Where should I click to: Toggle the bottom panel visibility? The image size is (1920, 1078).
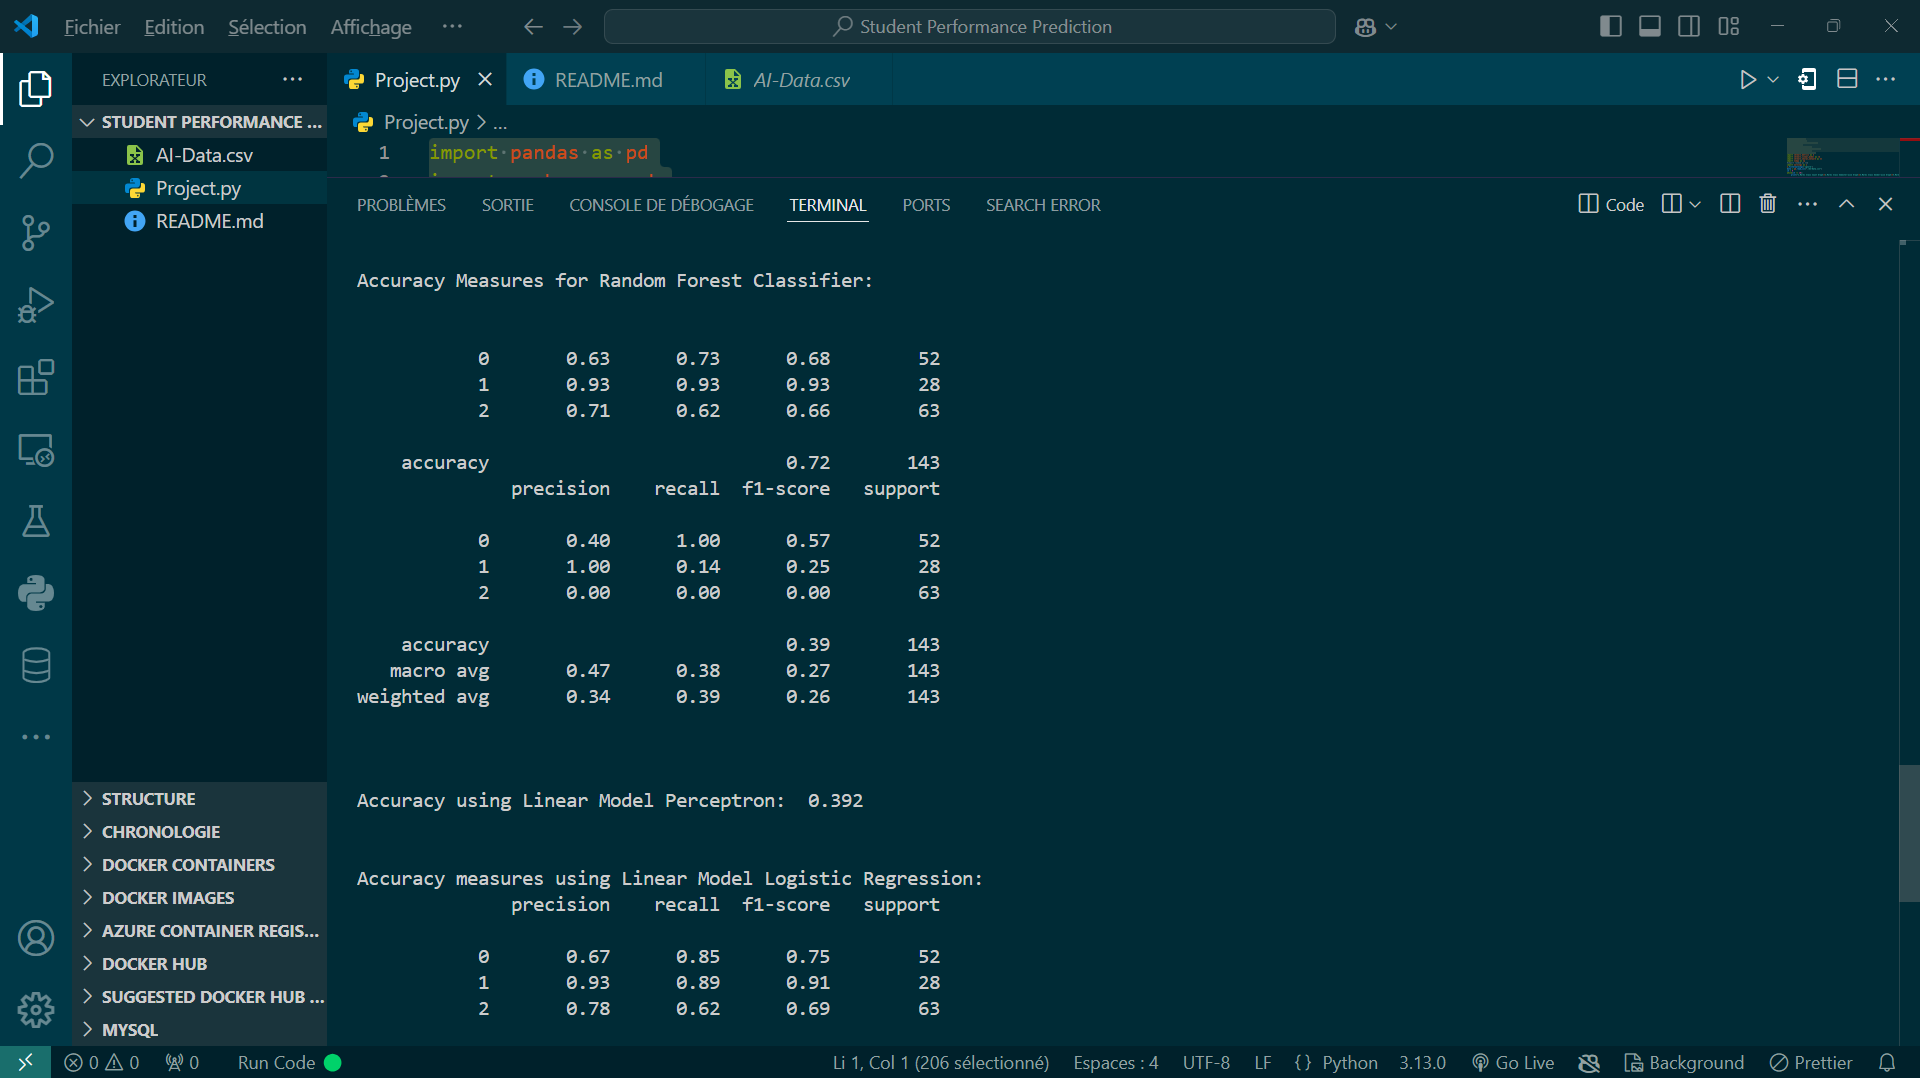pos(1650,27)
